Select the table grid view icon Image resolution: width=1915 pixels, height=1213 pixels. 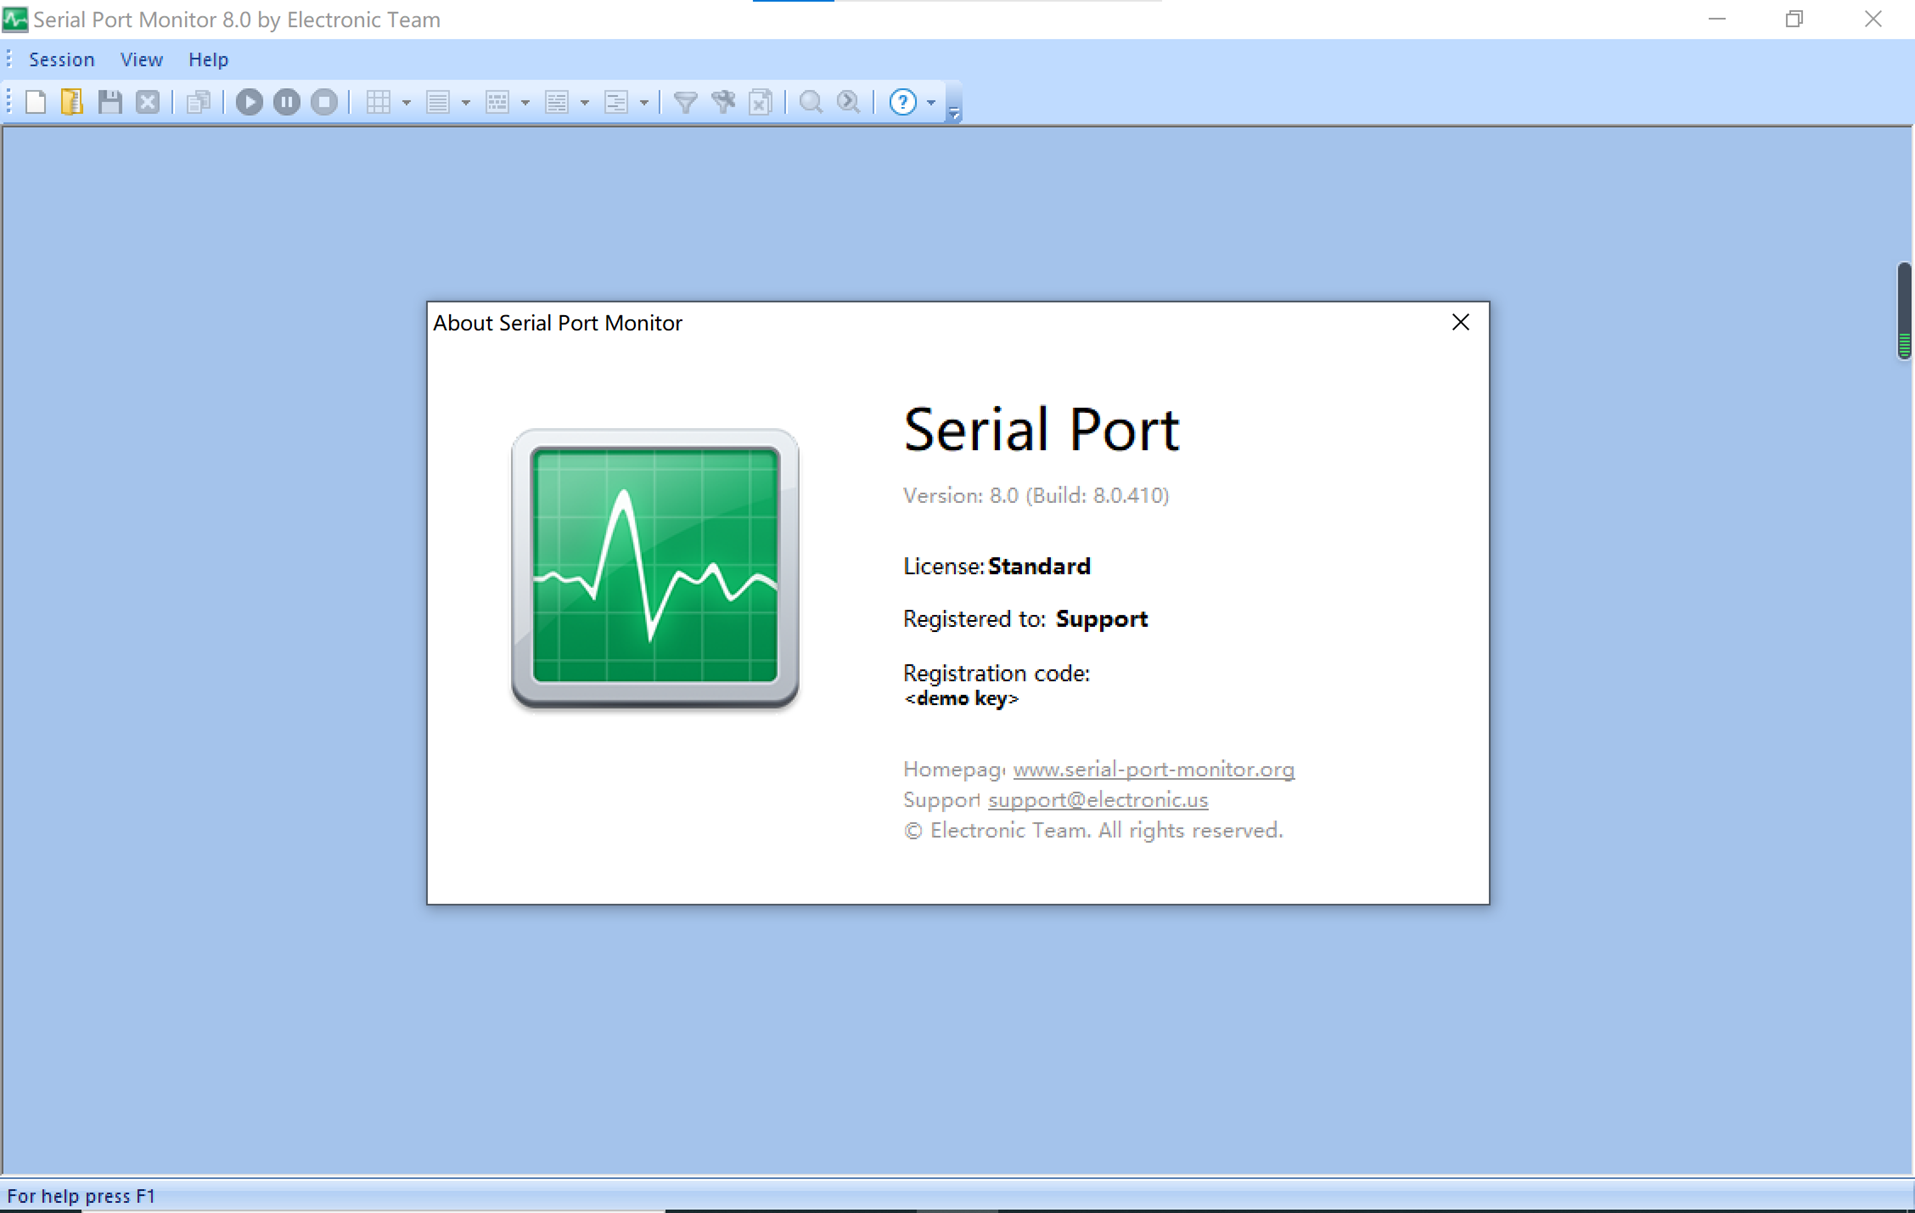[378, 102]
